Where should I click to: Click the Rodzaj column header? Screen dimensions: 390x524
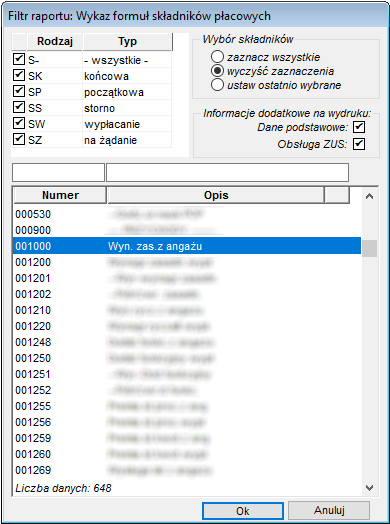(x=54, y=42)
